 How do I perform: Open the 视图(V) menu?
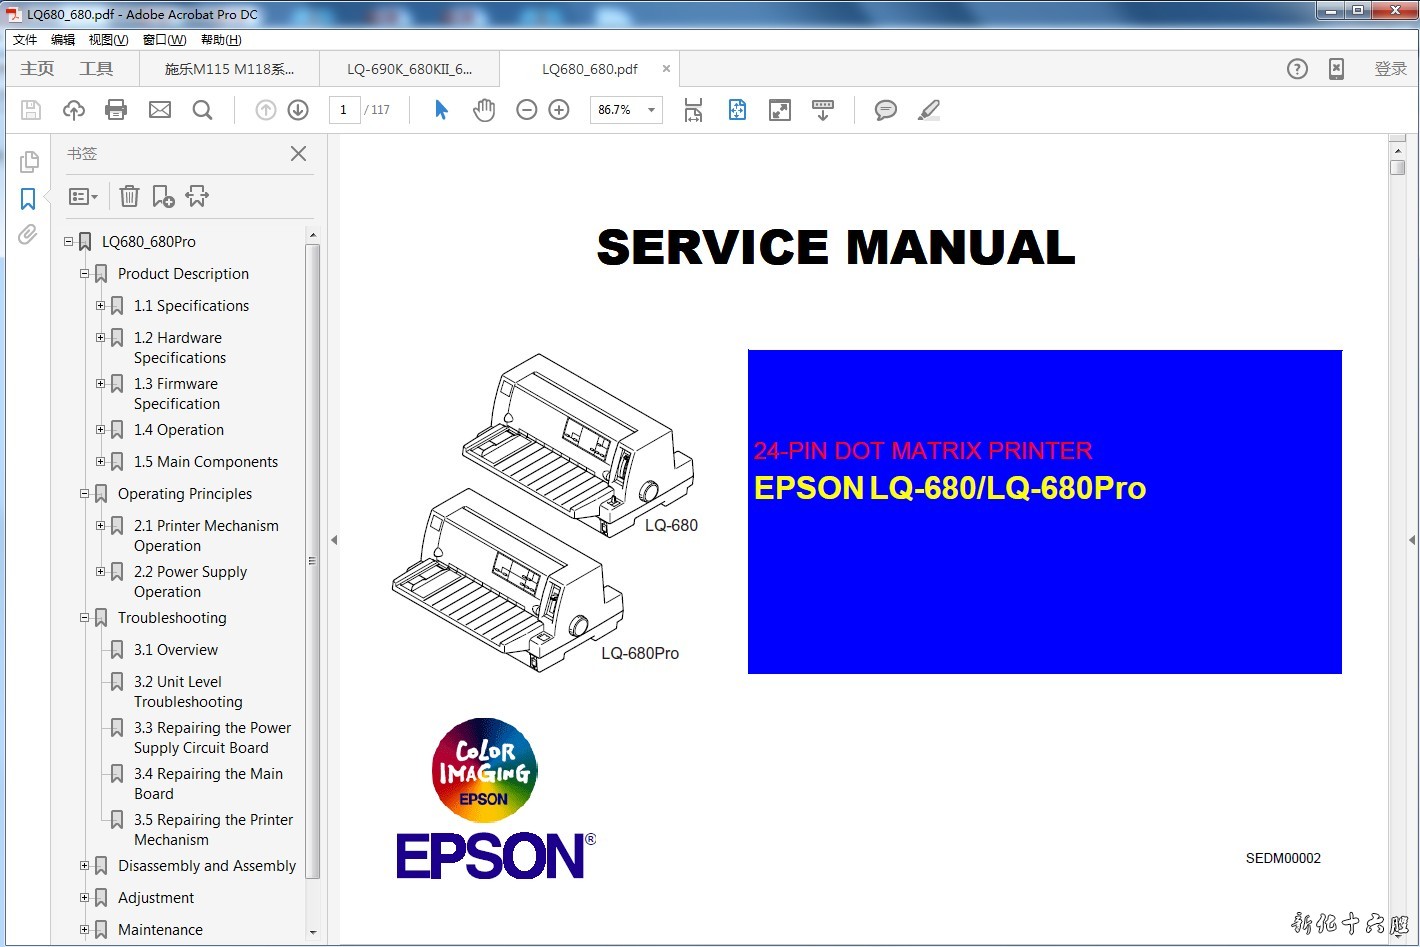(108, 40)
